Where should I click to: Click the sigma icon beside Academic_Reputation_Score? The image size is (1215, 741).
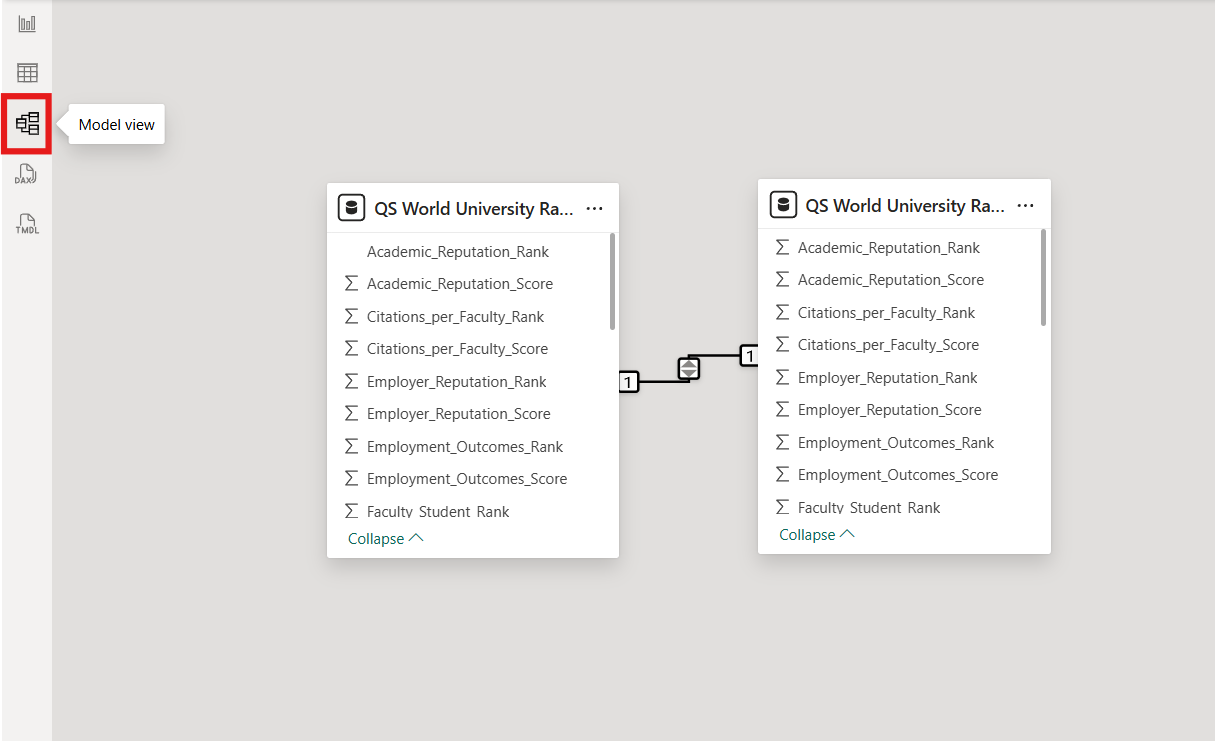pos(351,283)
